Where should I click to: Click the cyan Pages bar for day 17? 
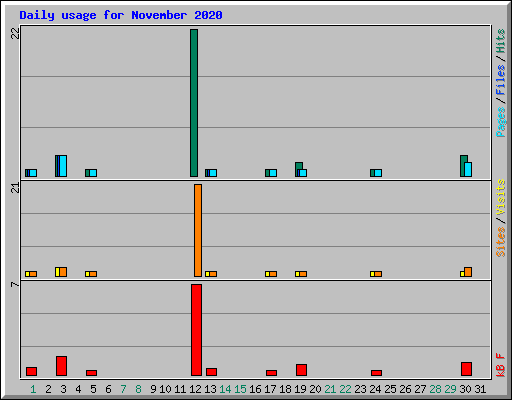click(x=273, y=173)
